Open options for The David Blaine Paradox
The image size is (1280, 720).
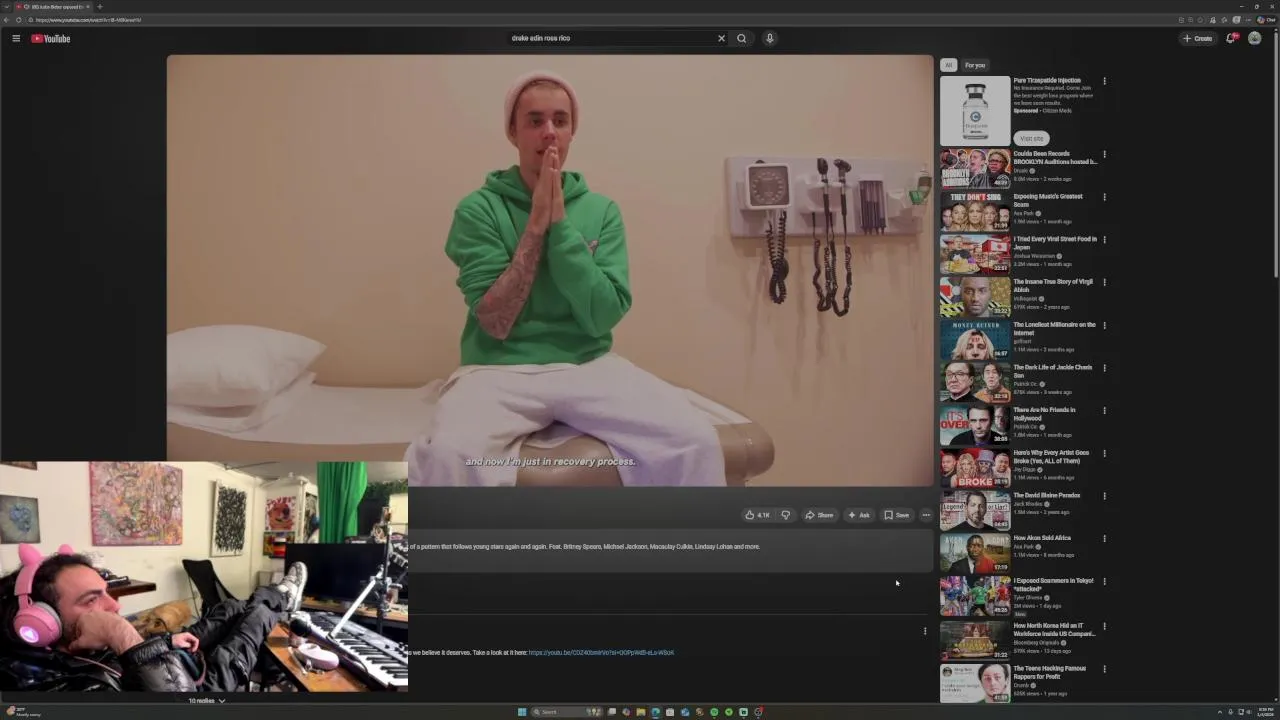pyautogui.click(x=1105, y=496)
